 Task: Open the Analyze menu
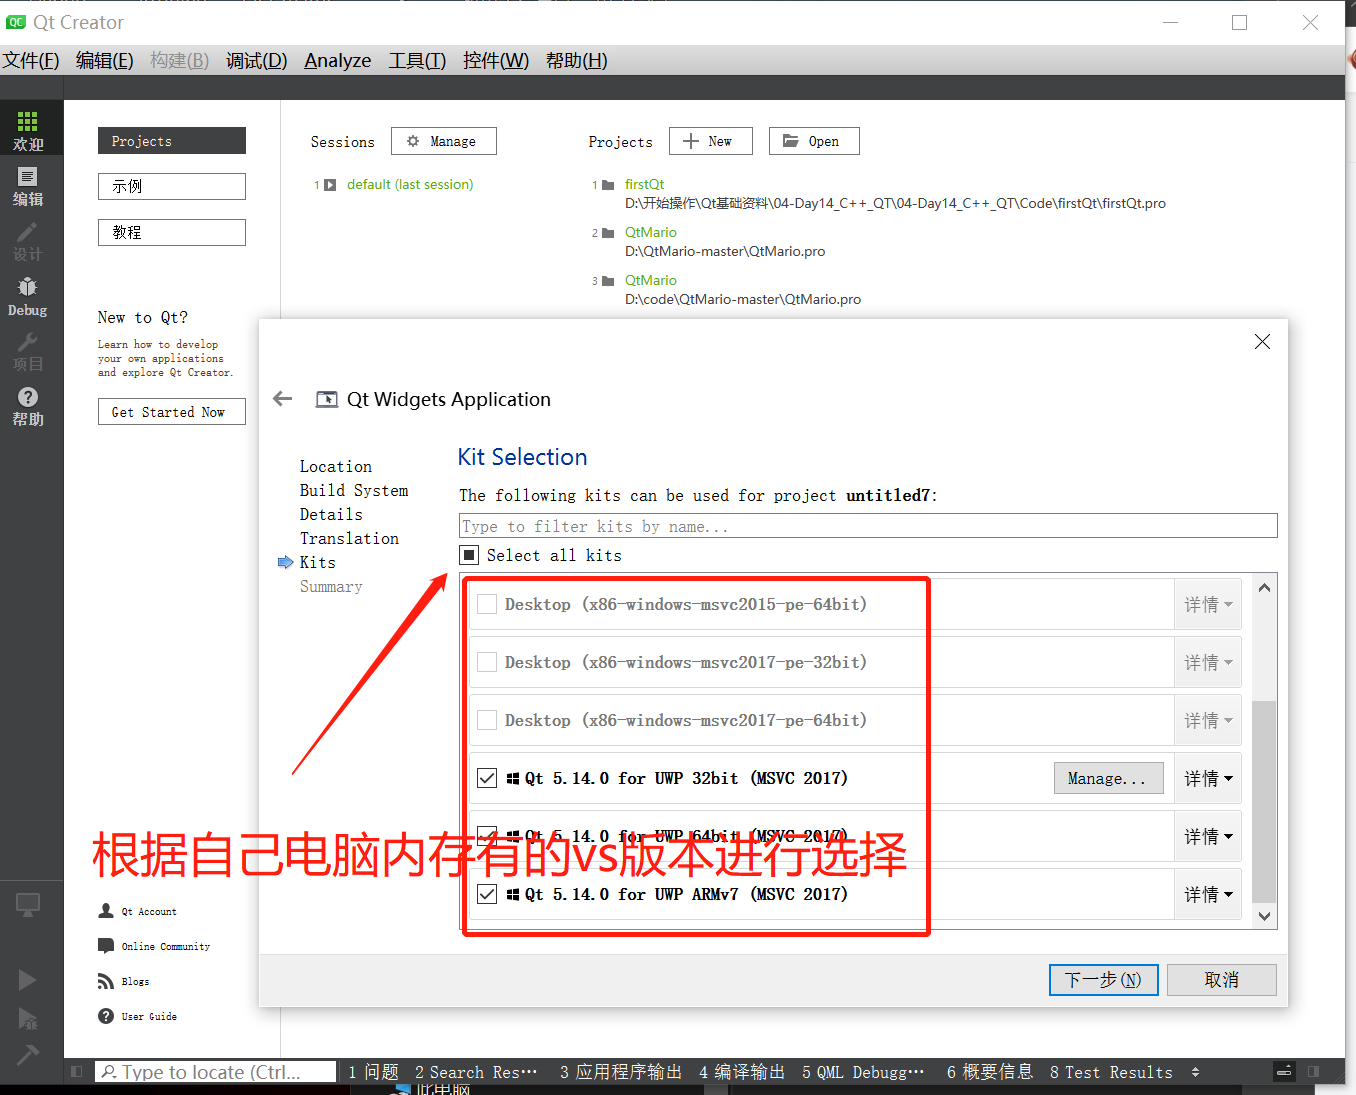coord(338,60)
